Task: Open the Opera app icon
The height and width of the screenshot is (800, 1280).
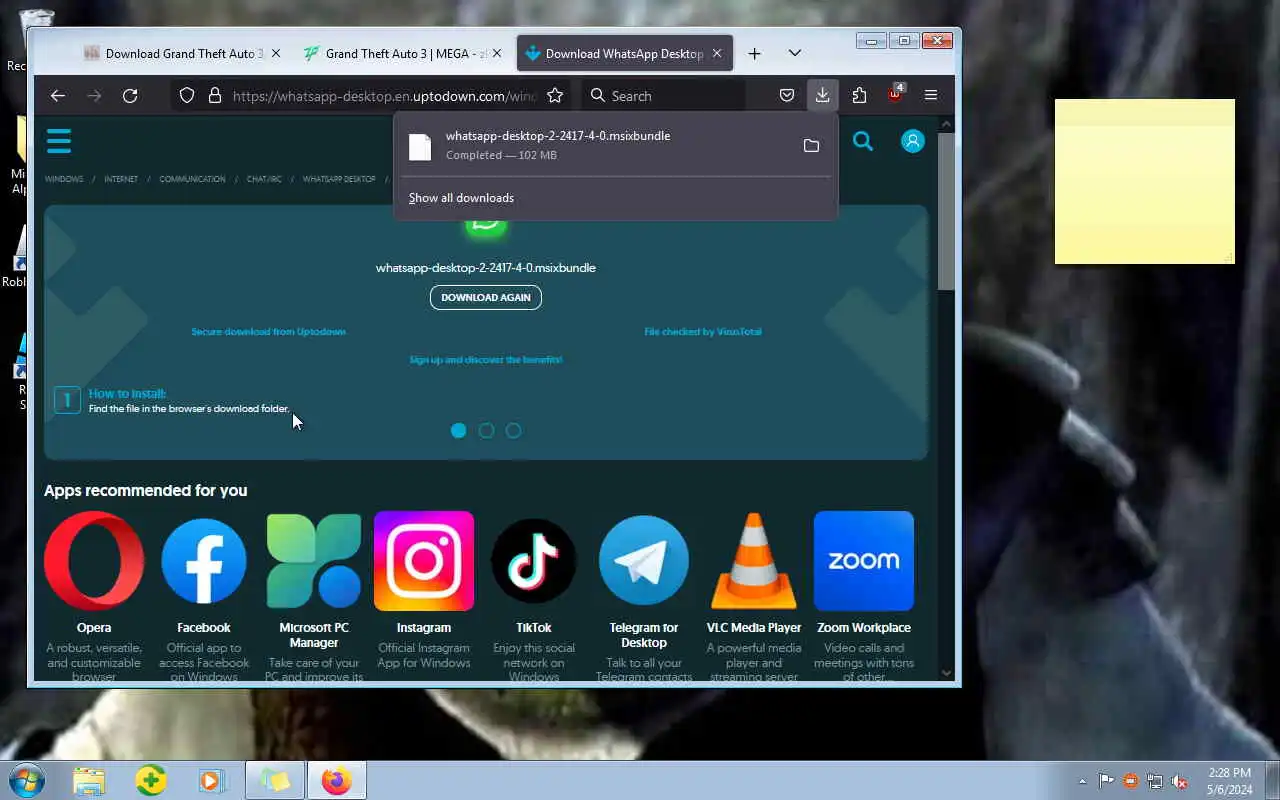Action: point(94,561)
